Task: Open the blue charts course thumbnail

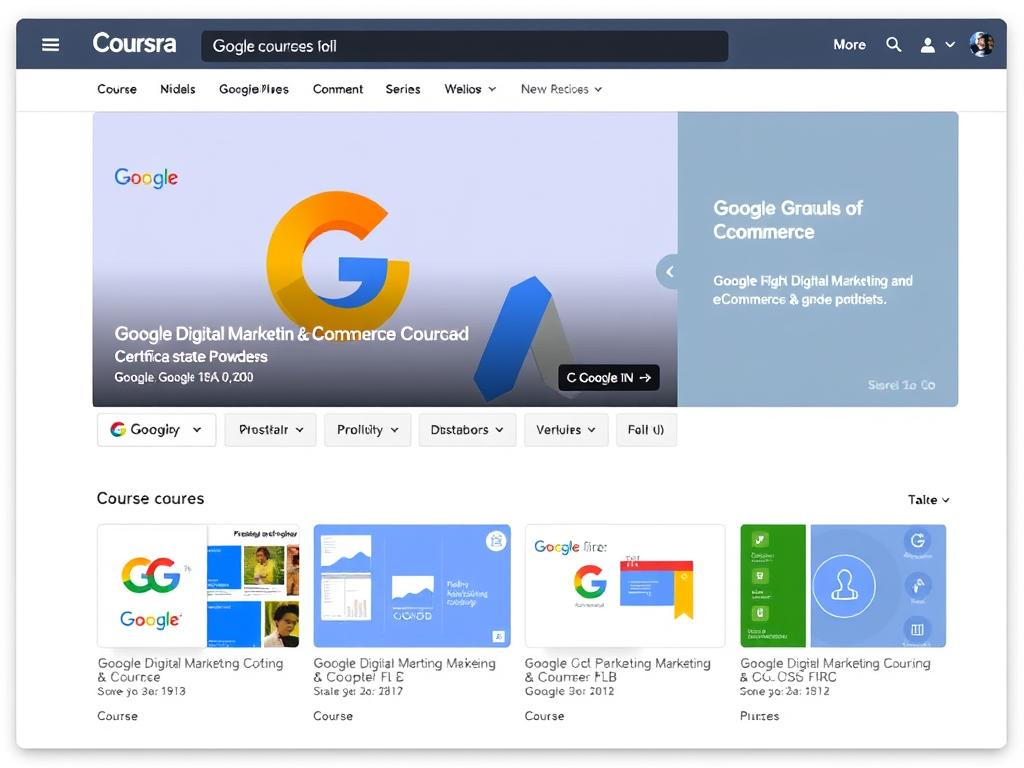Action: click(x=412, y=586)
